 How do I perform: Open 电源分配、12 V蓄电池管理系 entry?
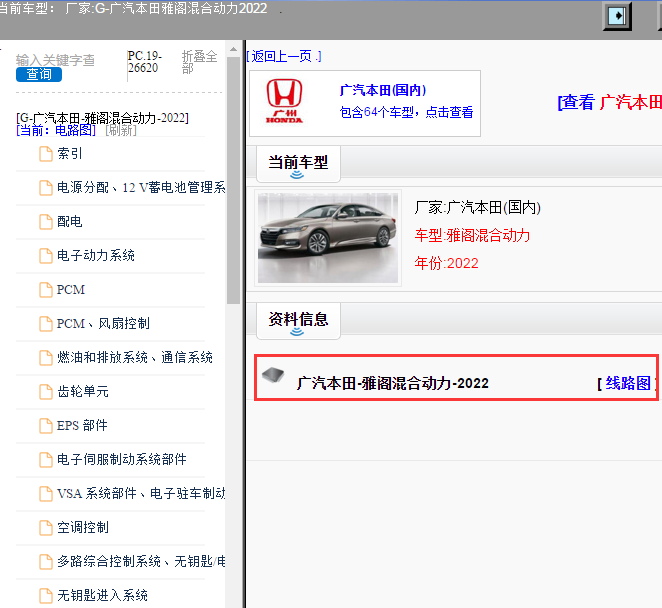pyautogui.click(x=141, y=187)
